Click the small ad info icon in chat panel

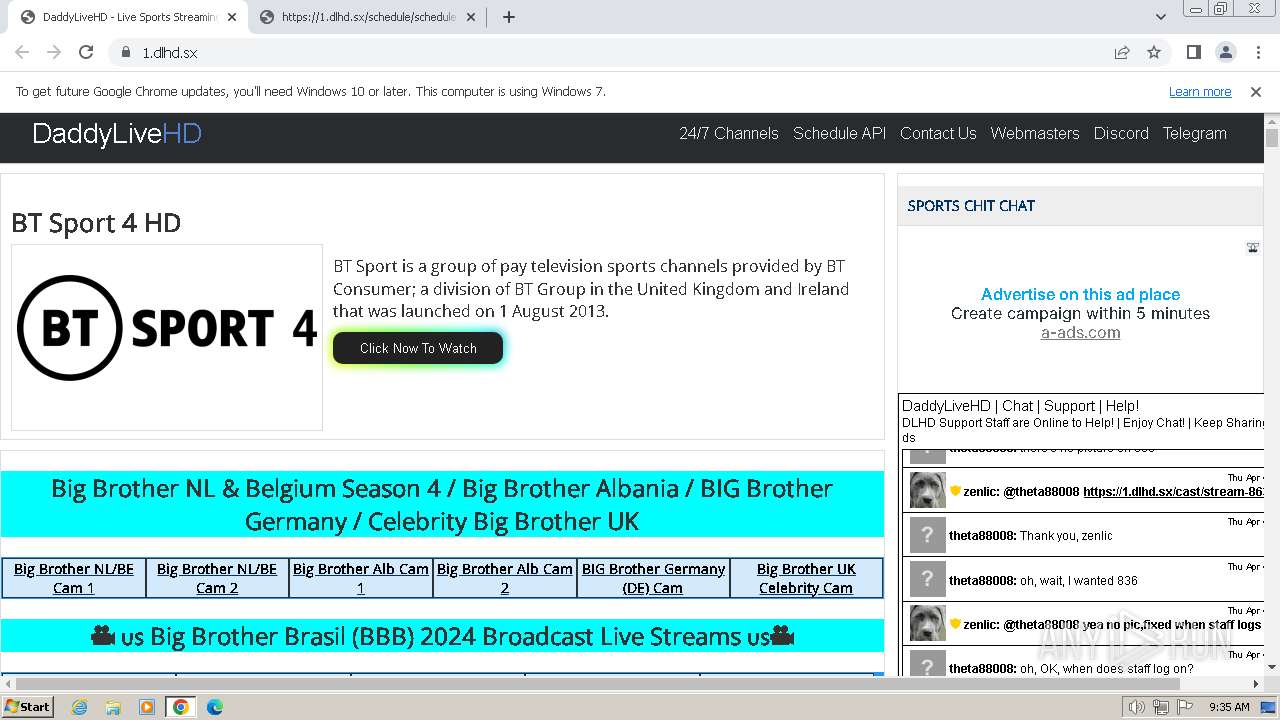pos(1252,248)
